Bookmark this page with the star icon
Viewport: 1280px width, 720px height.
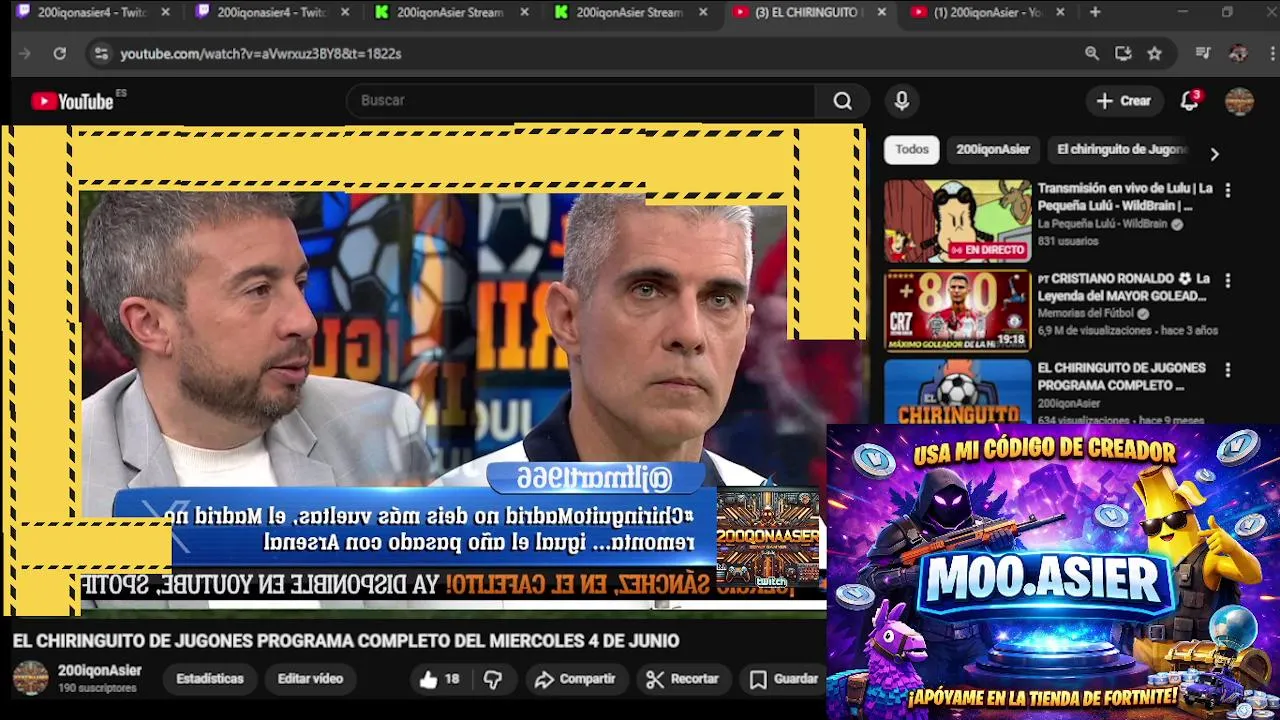coord(1155,53)
